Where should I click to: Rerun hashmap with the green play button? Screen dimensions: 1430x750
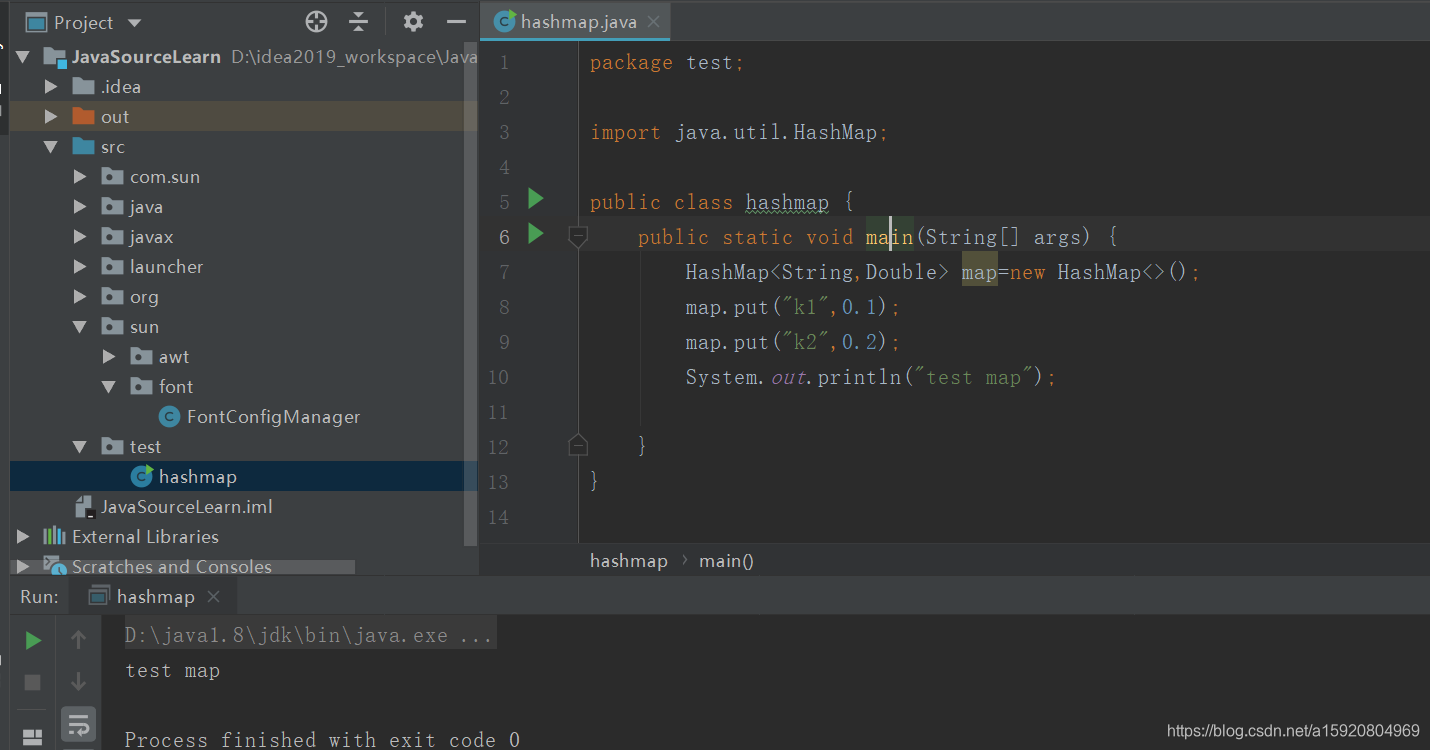33,640
